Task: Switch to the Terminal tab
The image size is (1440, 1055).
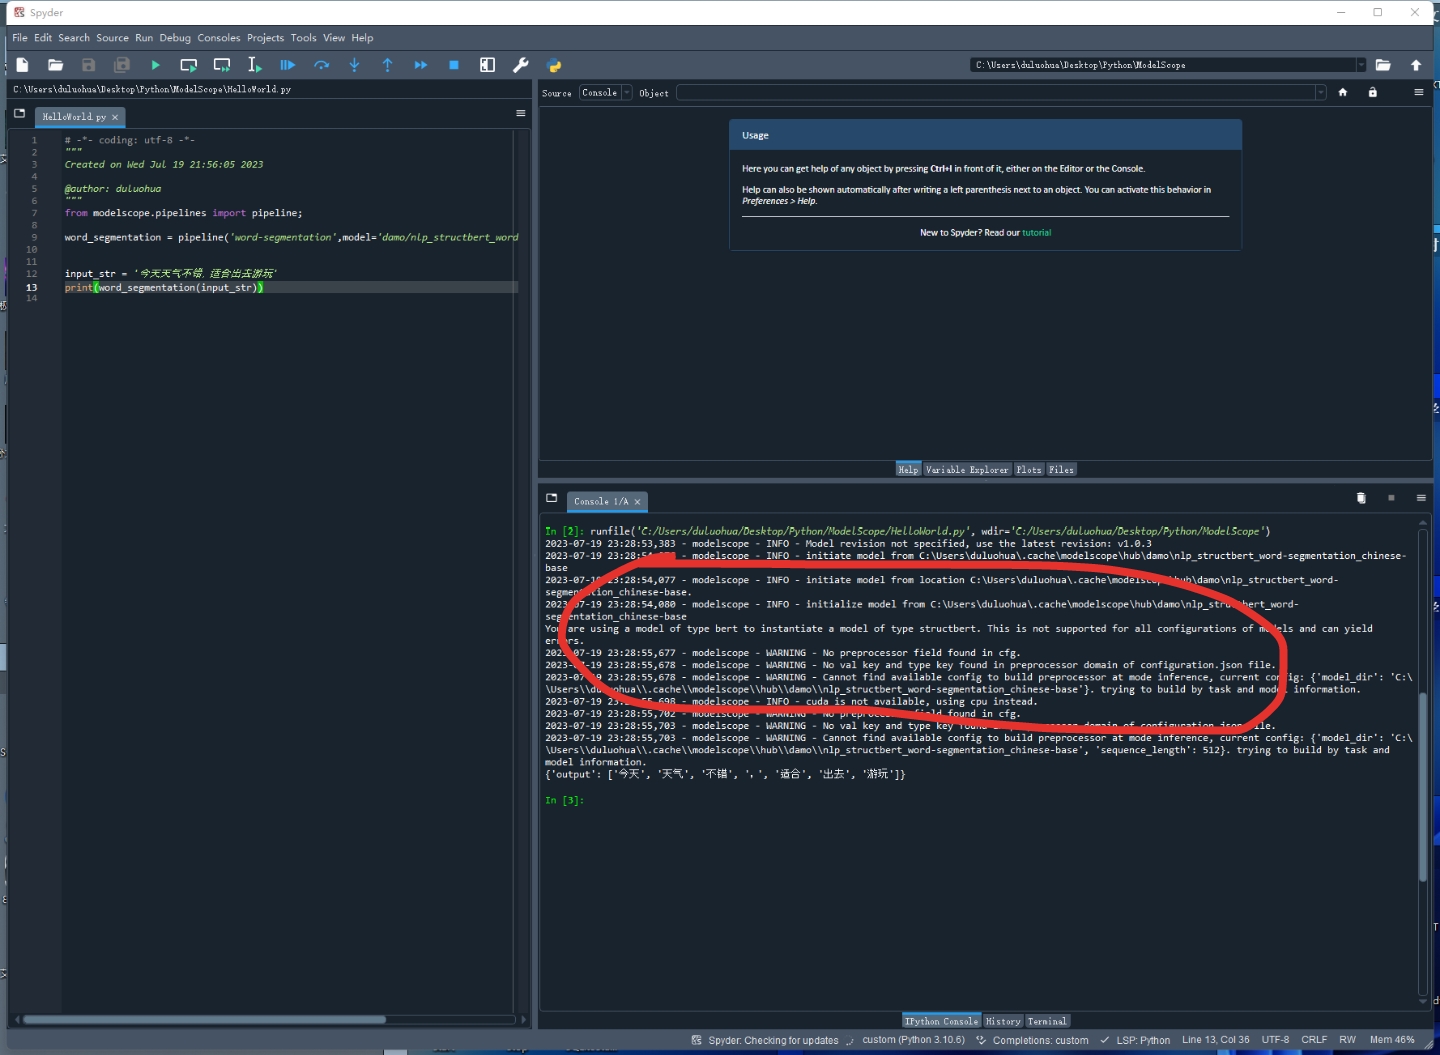Action: click(x=1047, y=1021)
